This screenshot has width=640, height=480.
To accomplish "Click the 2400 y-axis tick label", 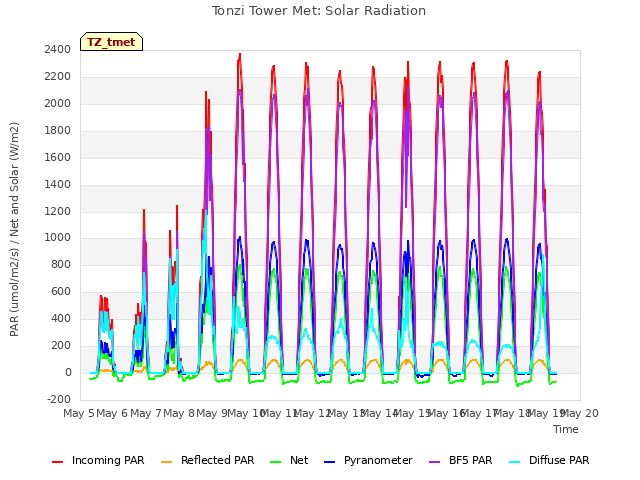I will [58, 49].
